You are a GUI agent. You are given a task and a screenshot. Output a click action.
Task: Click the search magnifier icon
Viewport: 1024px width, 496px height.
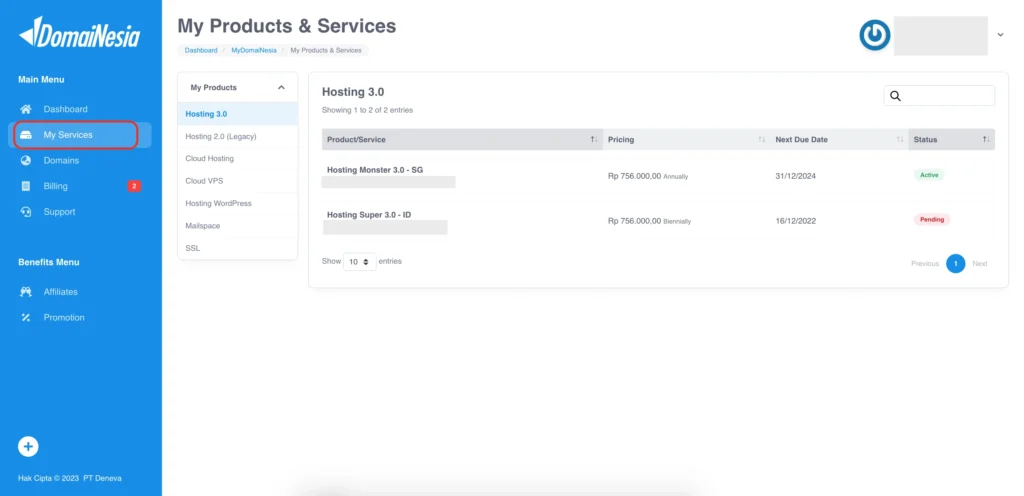895,96
